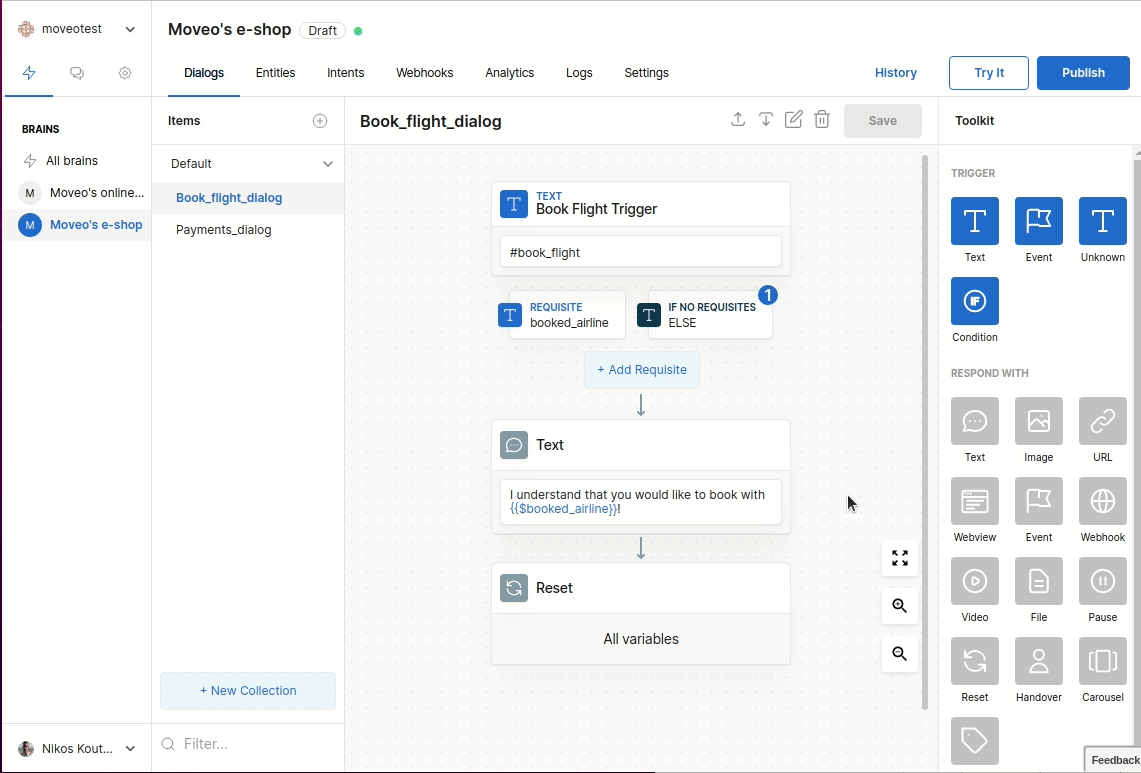Click the edit dialog name pencil icon
The image size is (1141, 773).
(x=794, y=120)
